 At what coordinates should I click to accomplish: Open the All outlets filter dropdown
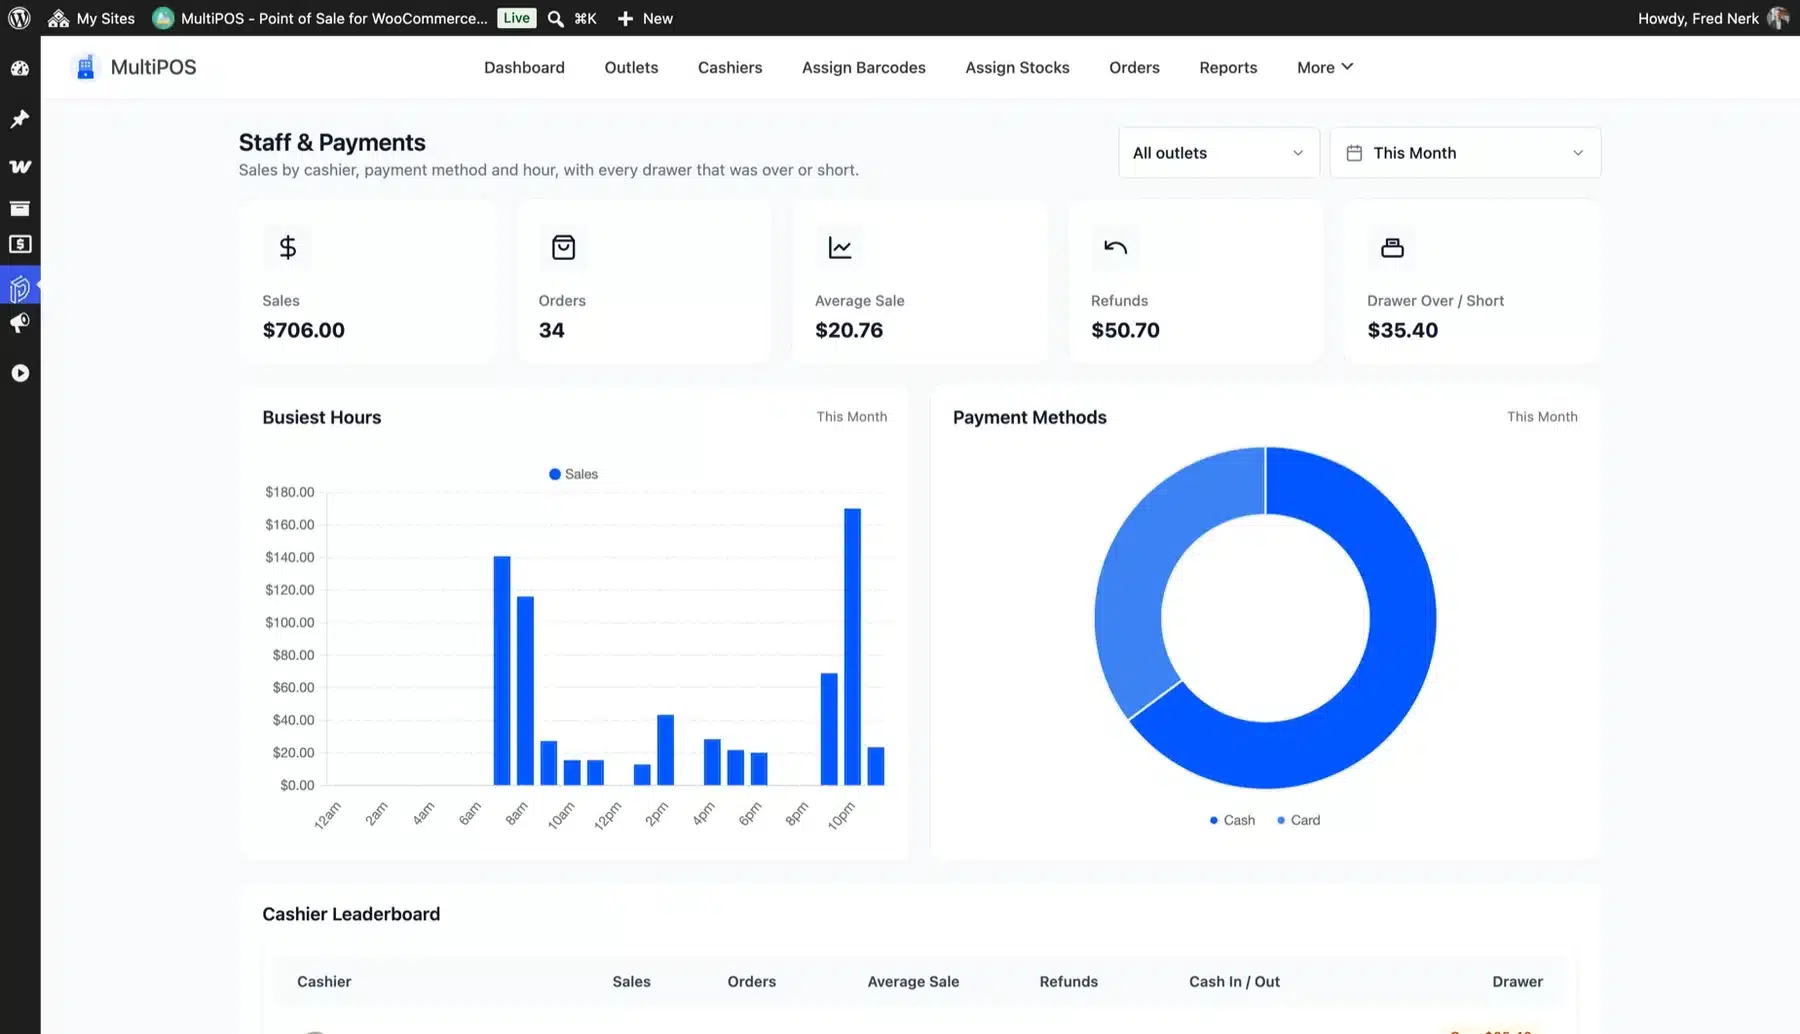point(1219,153)
